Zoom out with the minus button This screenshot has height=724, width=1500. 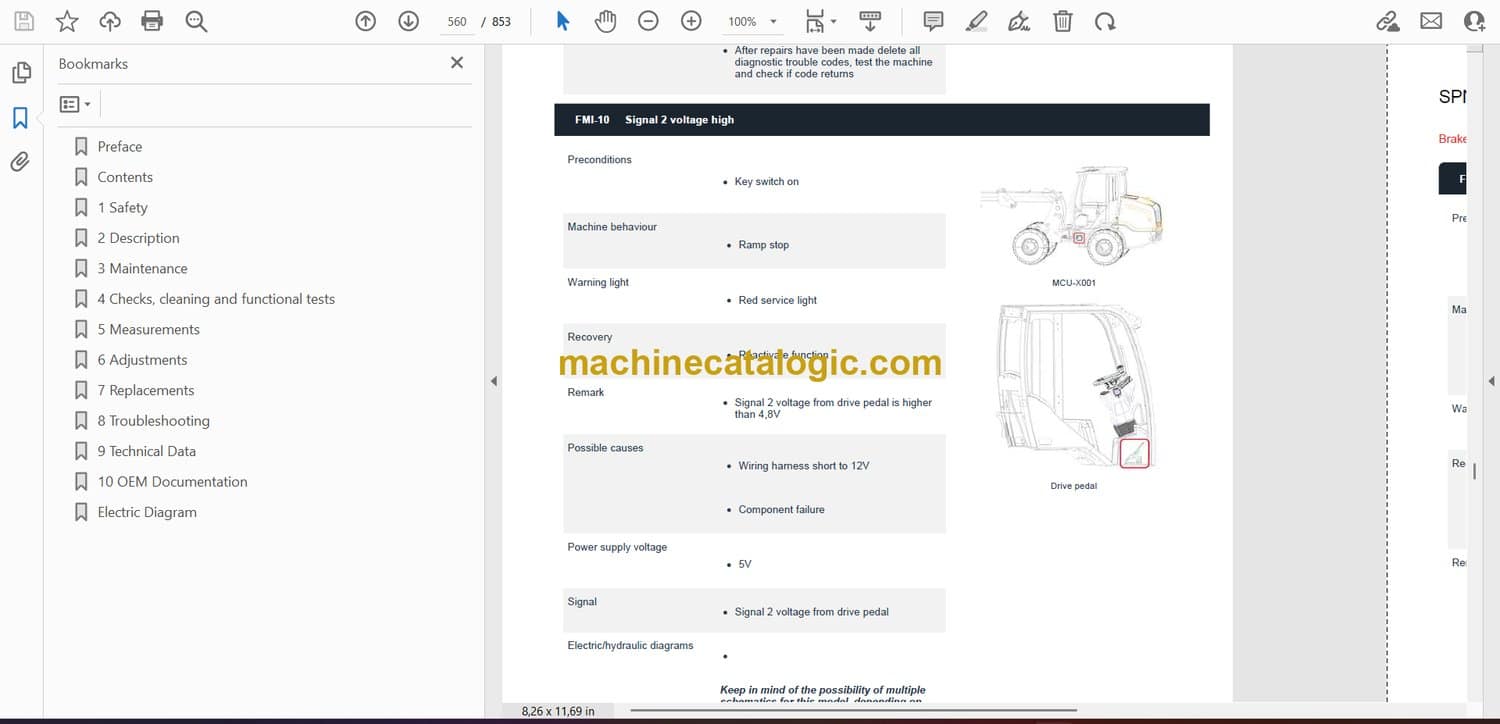(648, 21)
